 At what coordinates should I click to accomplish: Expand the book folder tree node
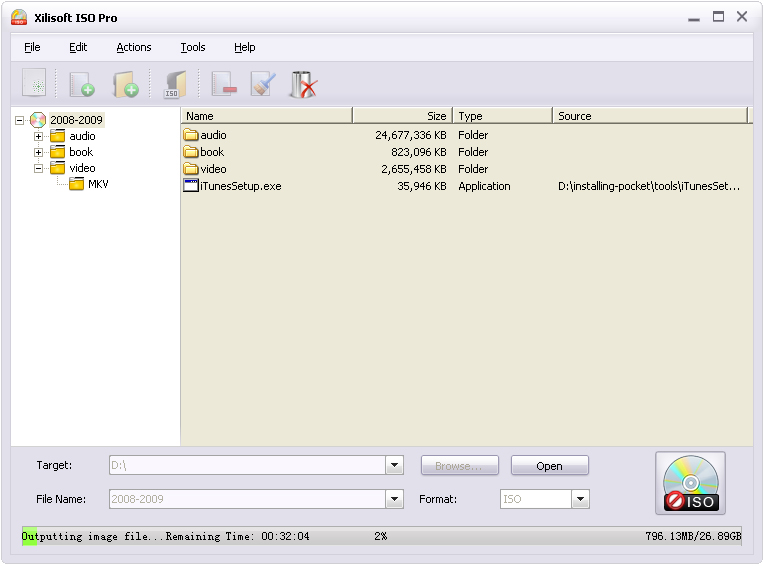pyautogui.click(x=39, y=152)
